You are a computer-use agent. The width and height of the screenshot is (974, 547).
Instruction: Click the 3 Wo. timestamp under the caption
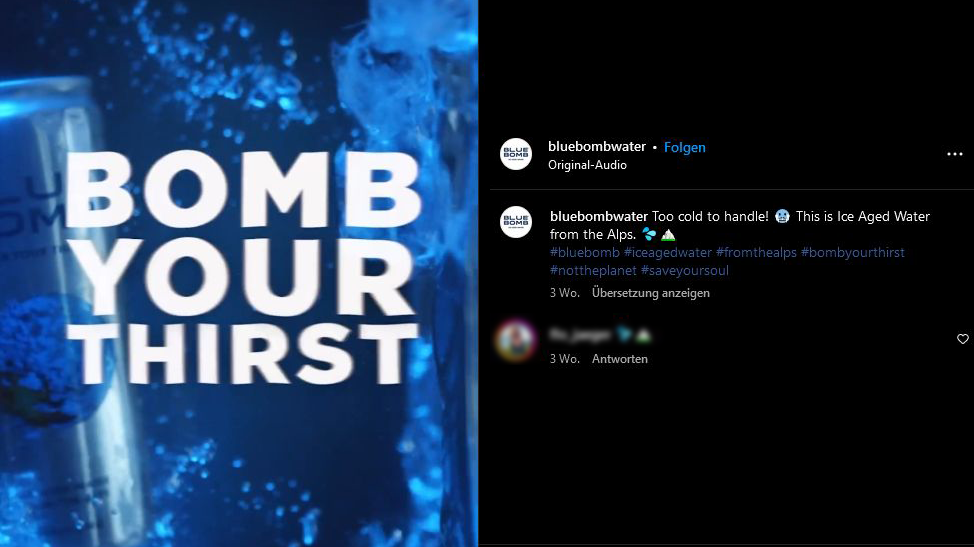tap(564, 293)
